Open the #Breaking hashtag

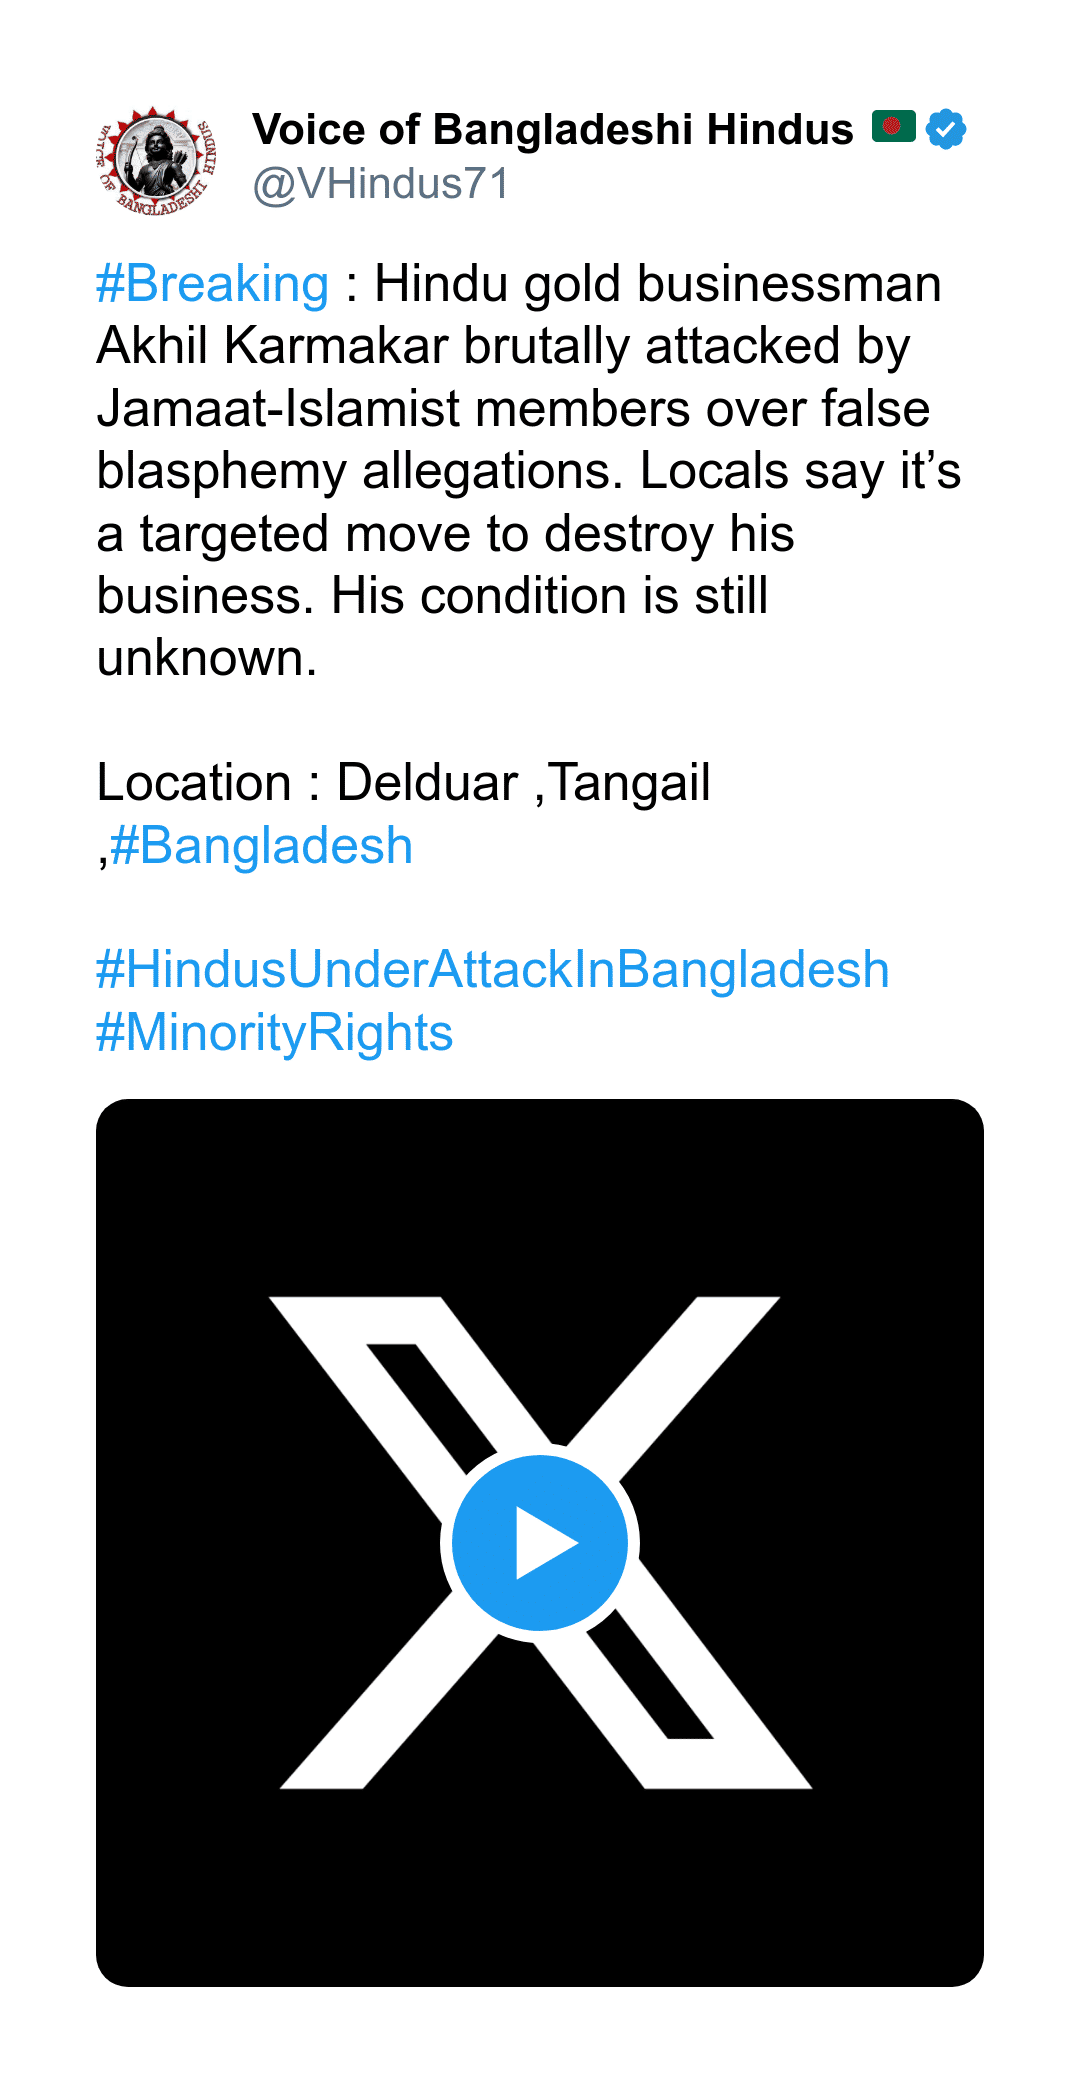pos(212,284)
